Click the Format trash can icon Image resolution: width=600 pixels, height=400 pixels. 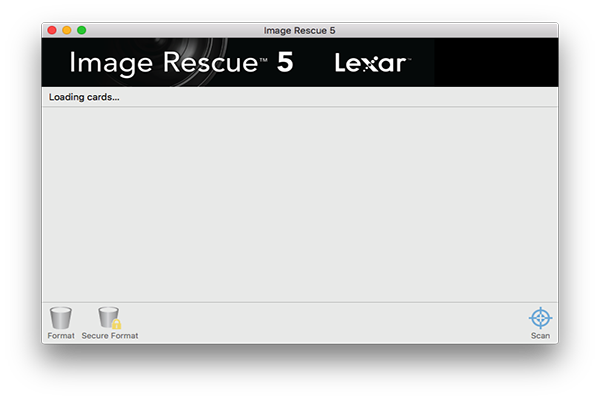60,318
